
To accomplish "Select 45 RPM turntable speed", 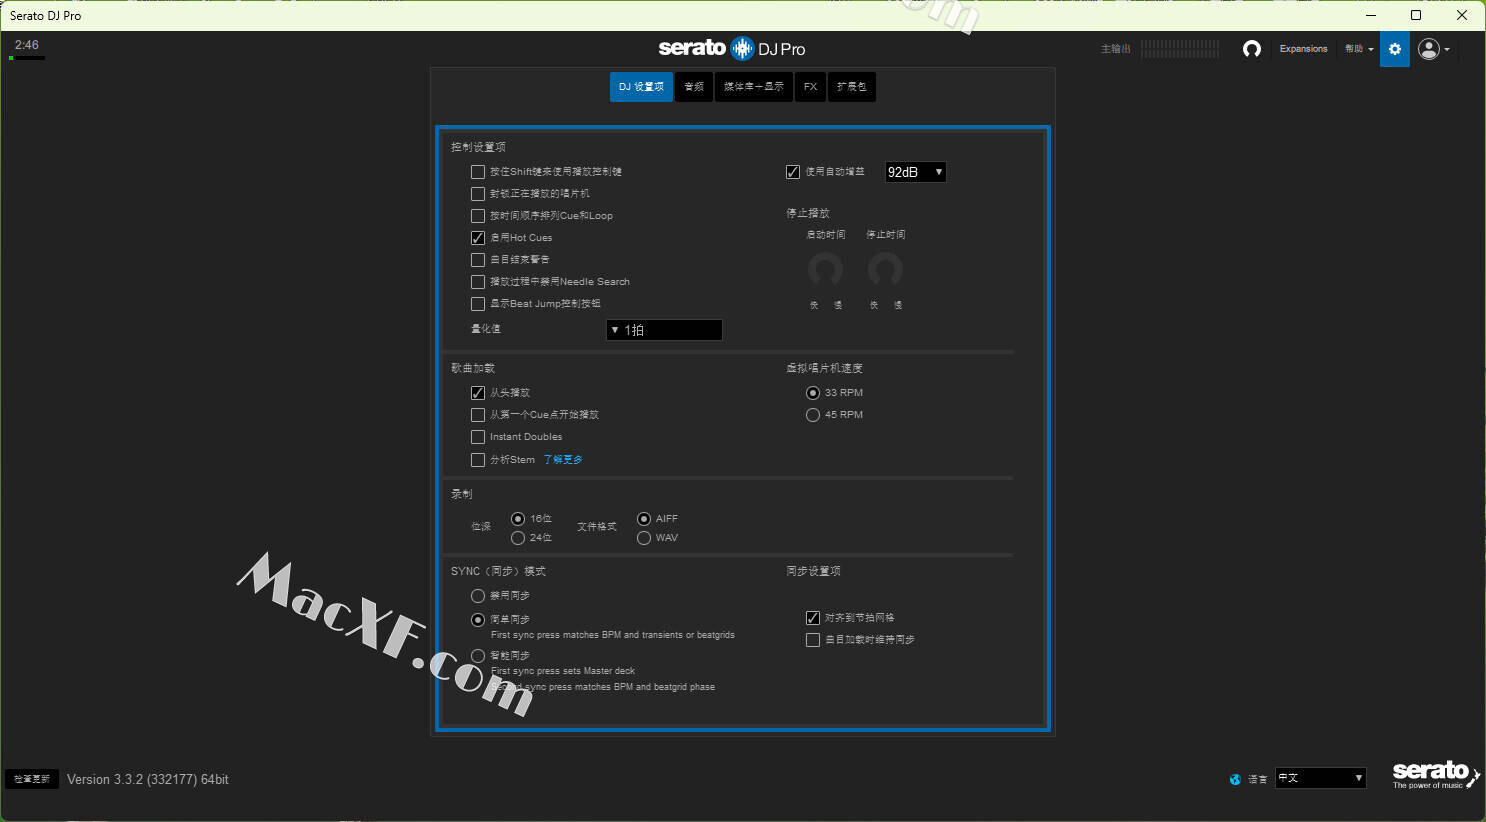I will [813, 415].
